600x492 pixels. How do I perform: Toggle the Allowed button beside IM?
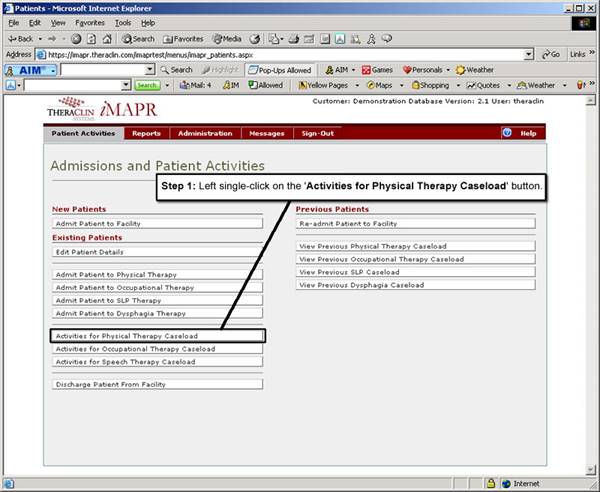tap(264, 86)
